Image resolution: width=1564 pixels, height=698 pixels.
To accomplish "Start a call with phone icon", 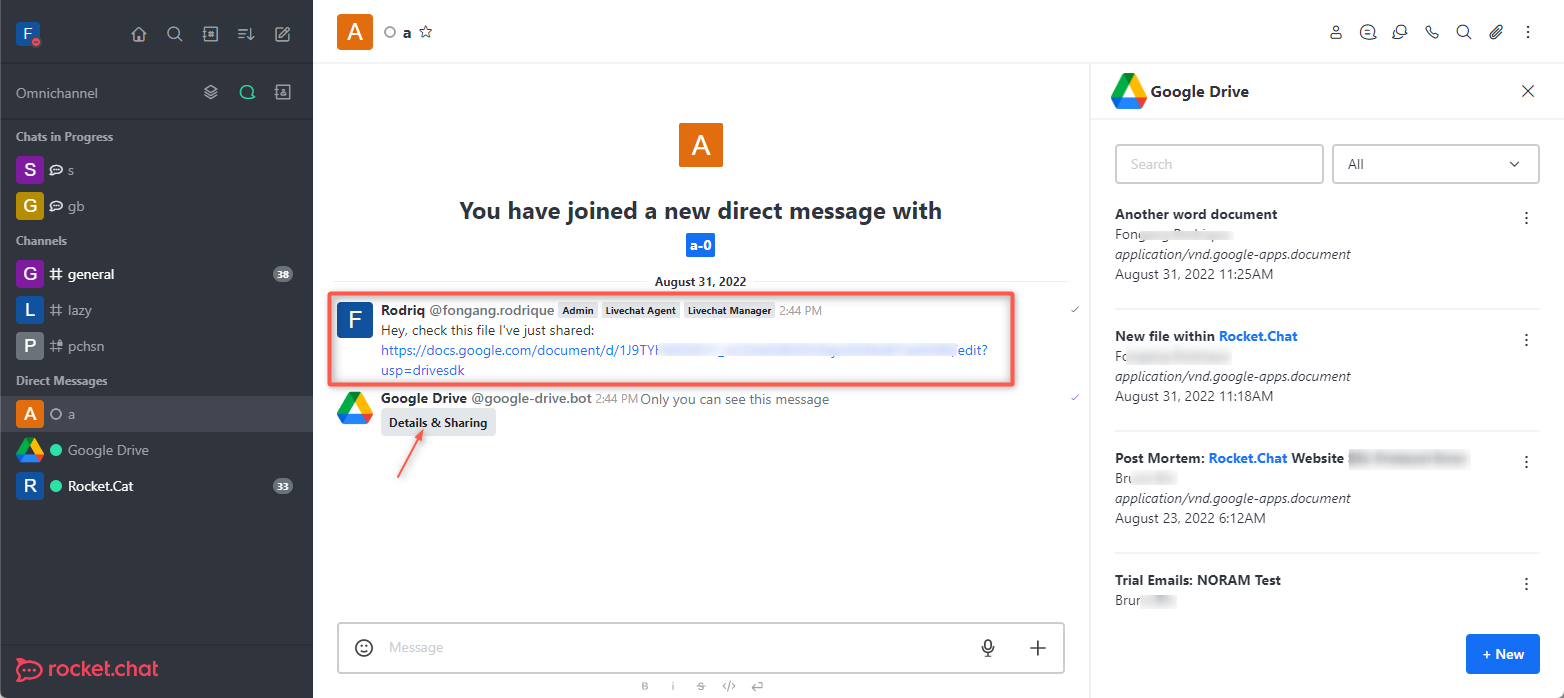I will pyautogui.click(x=1432, y=32).
